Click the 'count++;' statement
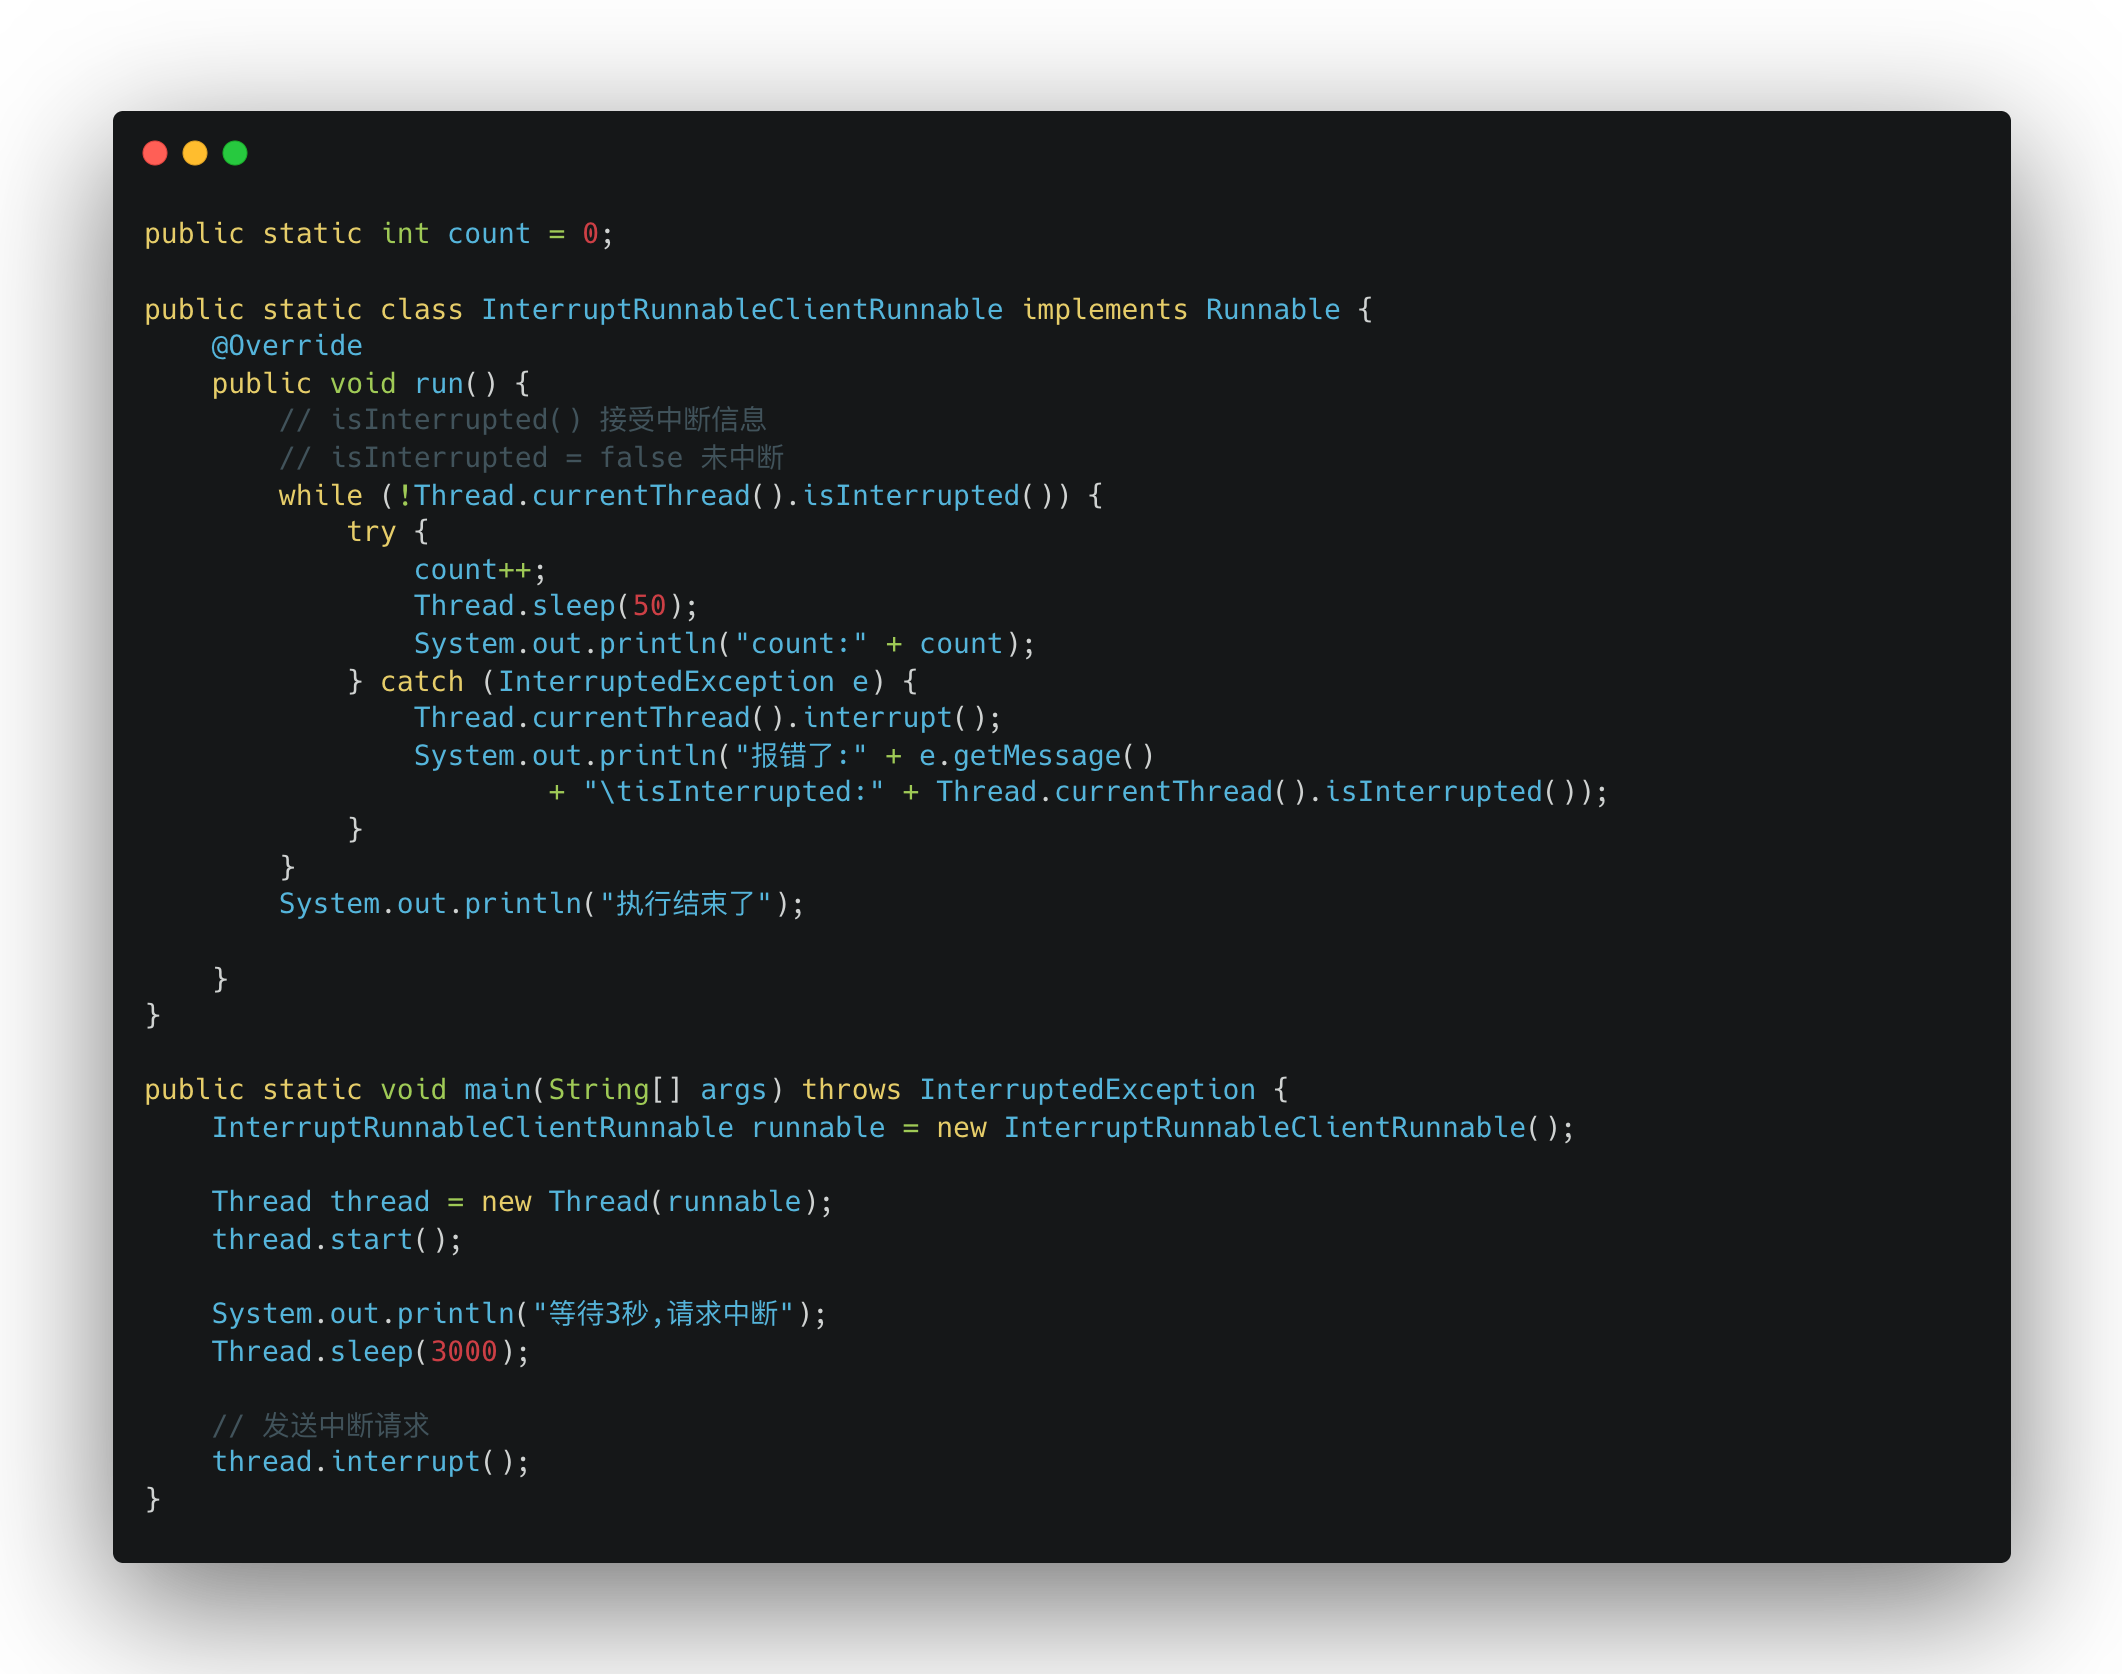2122x1674 pixels. point(480,569)
